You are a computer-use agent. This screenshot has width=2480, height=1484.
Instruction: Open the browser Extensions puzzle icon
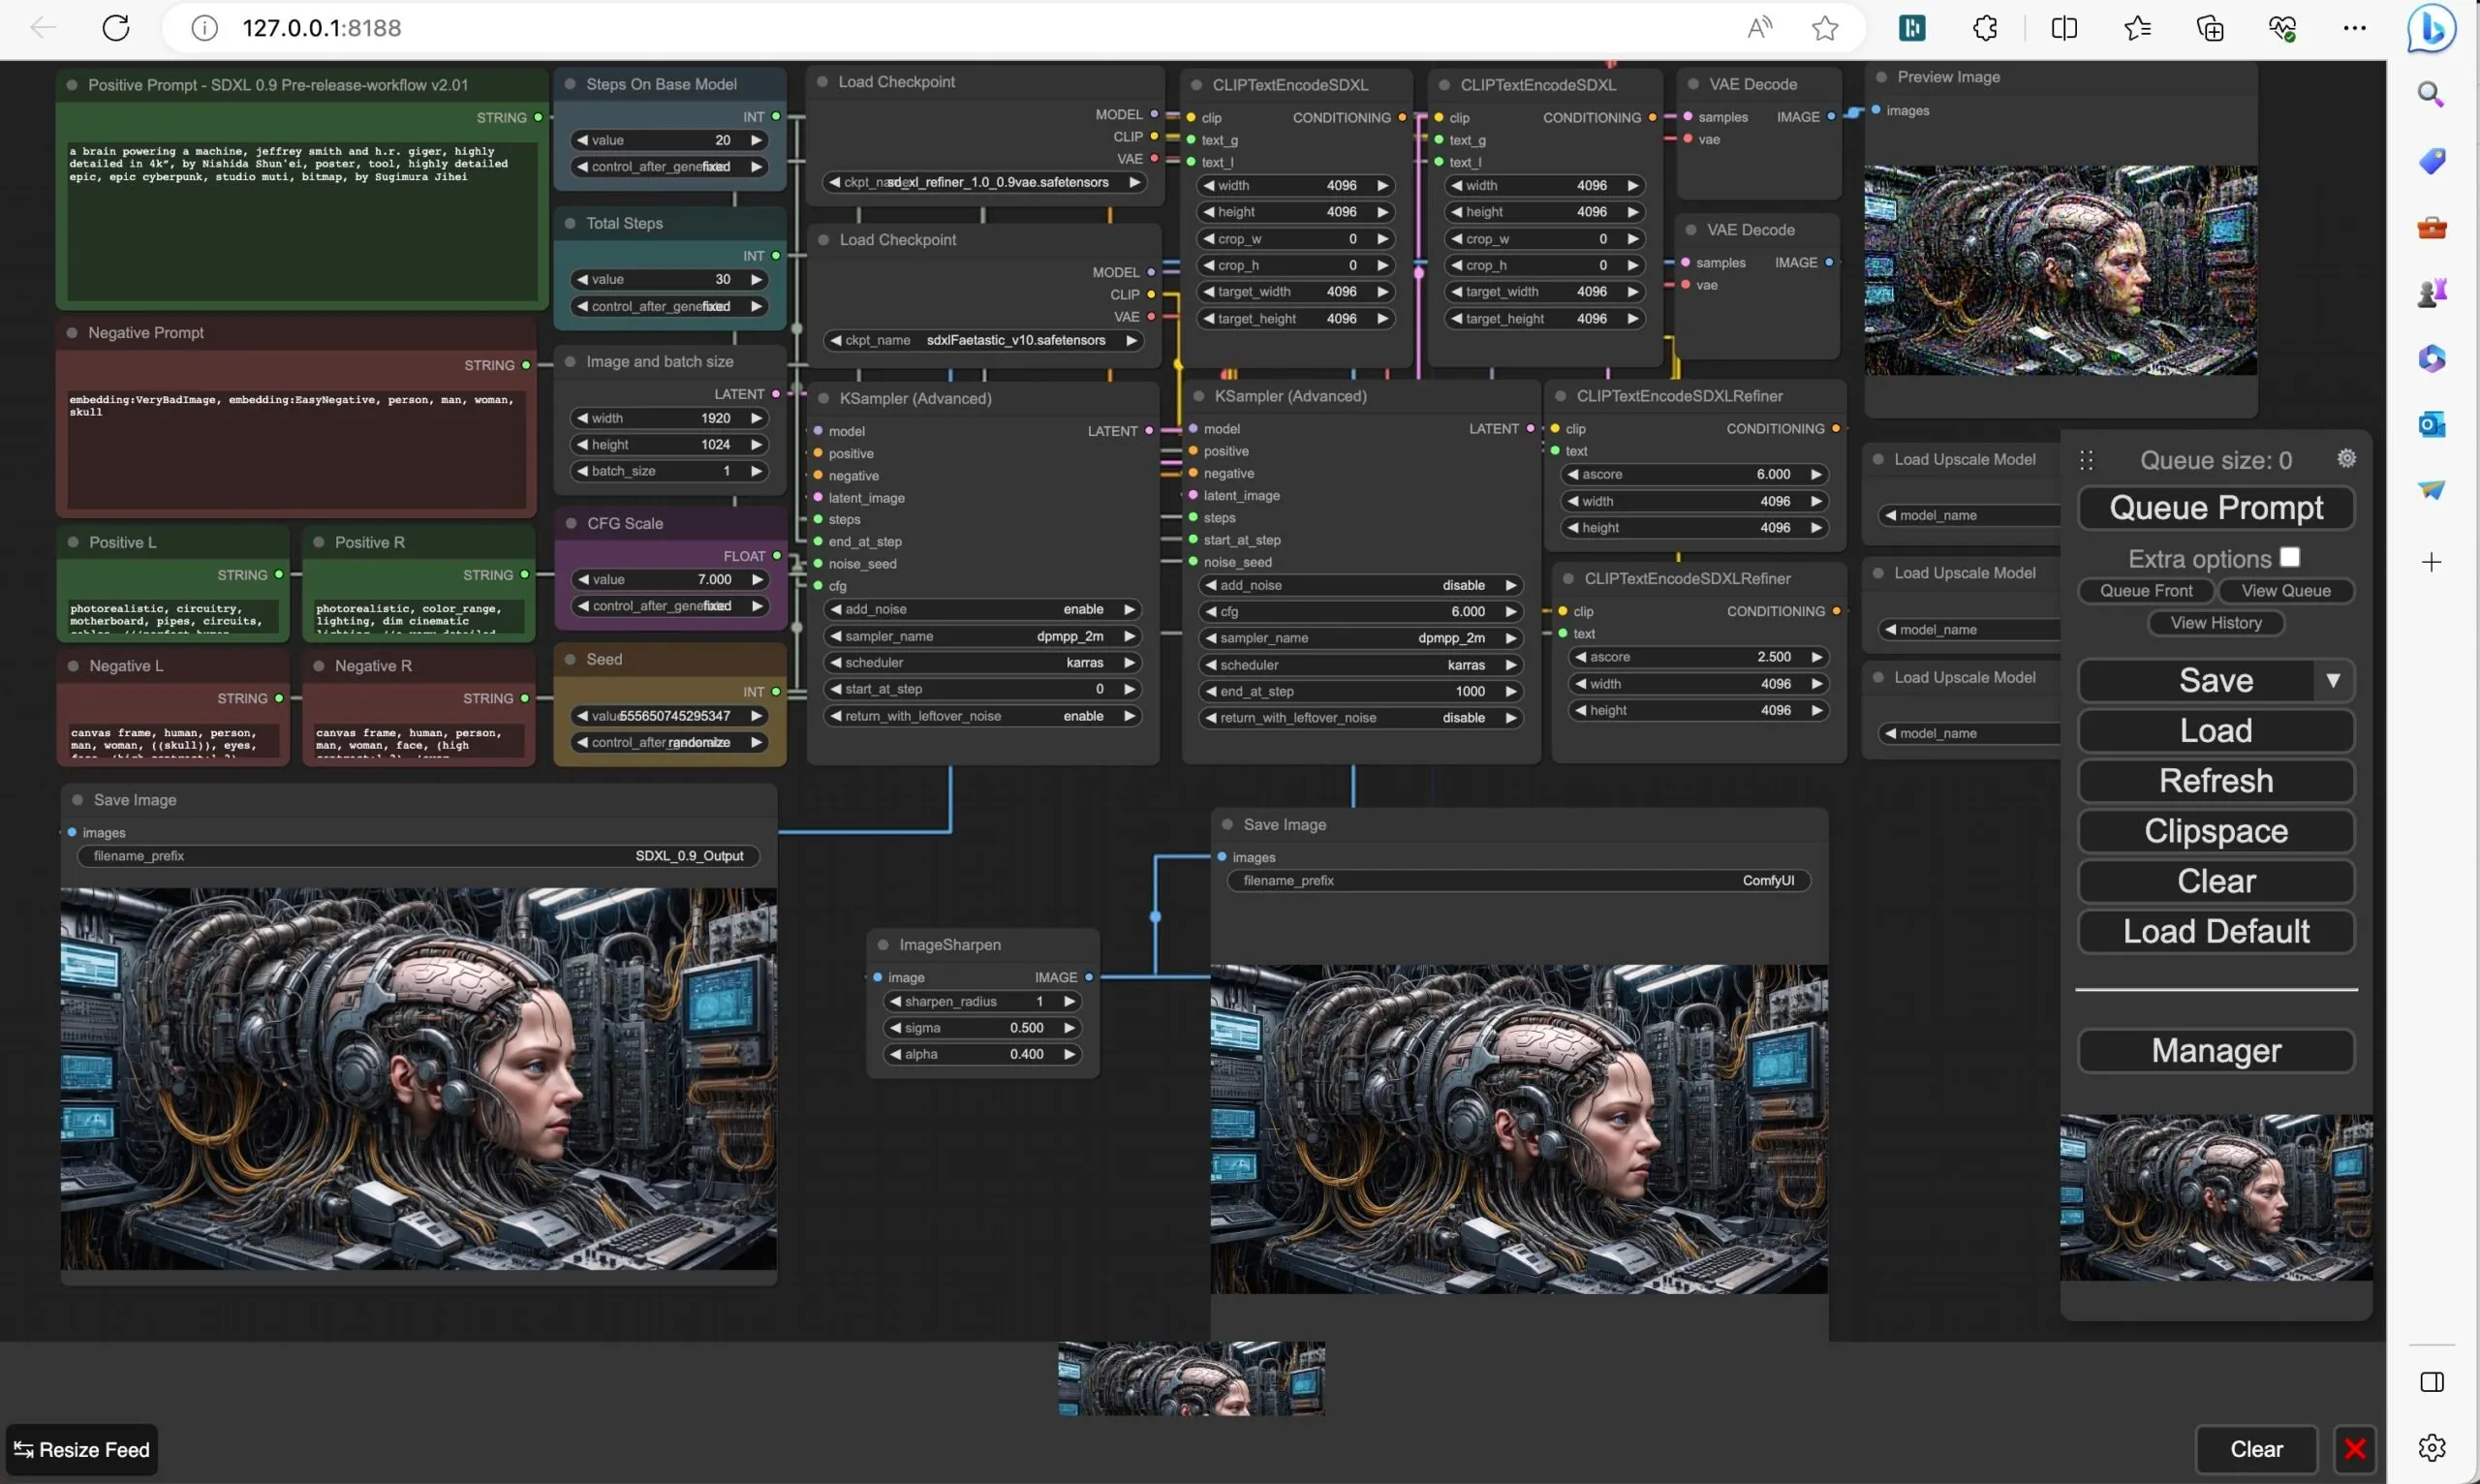tap(1984, 27)
